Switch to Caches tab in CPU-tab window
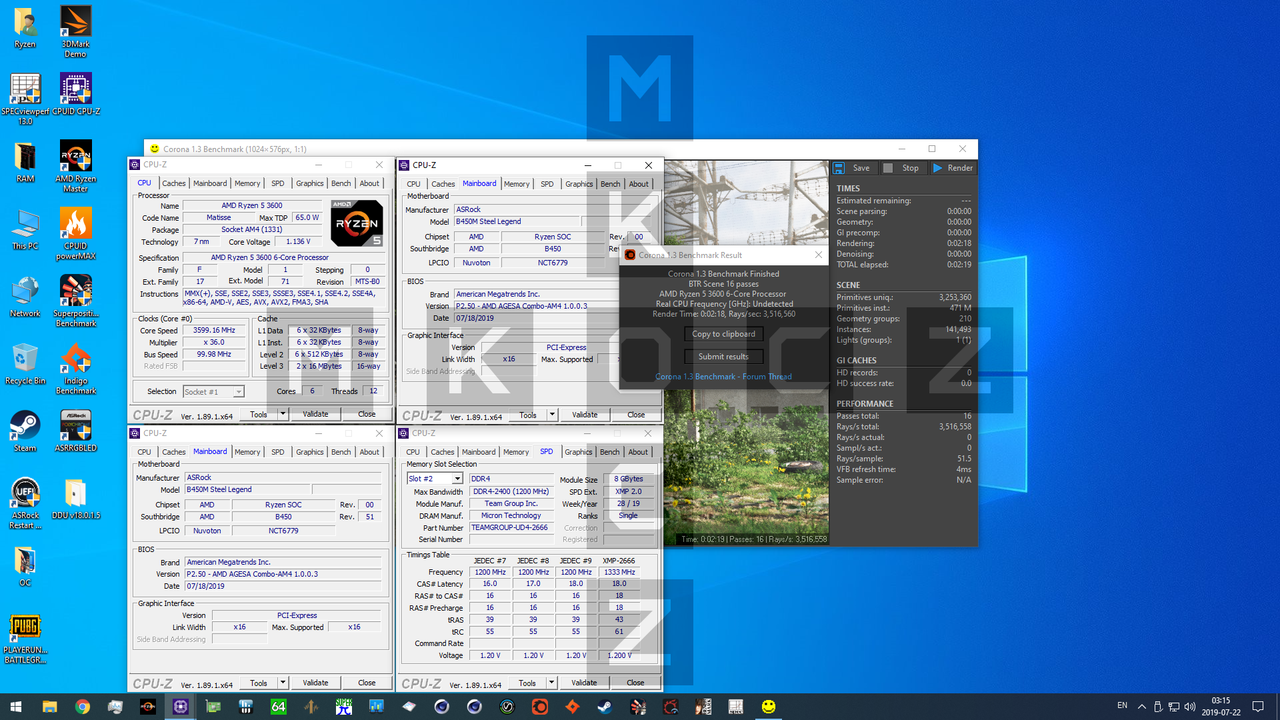This screenshot has height=720, width=1280. (x=174, y=183)
